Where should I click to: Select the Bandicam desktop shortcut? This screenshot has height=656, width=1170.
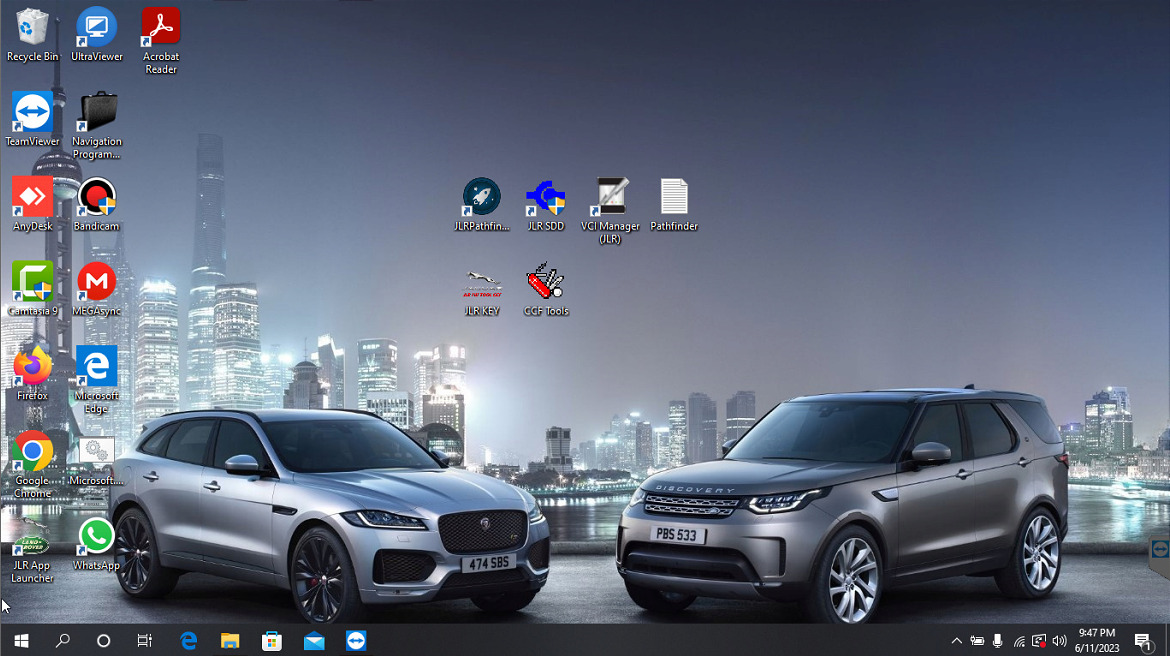pyautogui.click(x=96, y=198)
